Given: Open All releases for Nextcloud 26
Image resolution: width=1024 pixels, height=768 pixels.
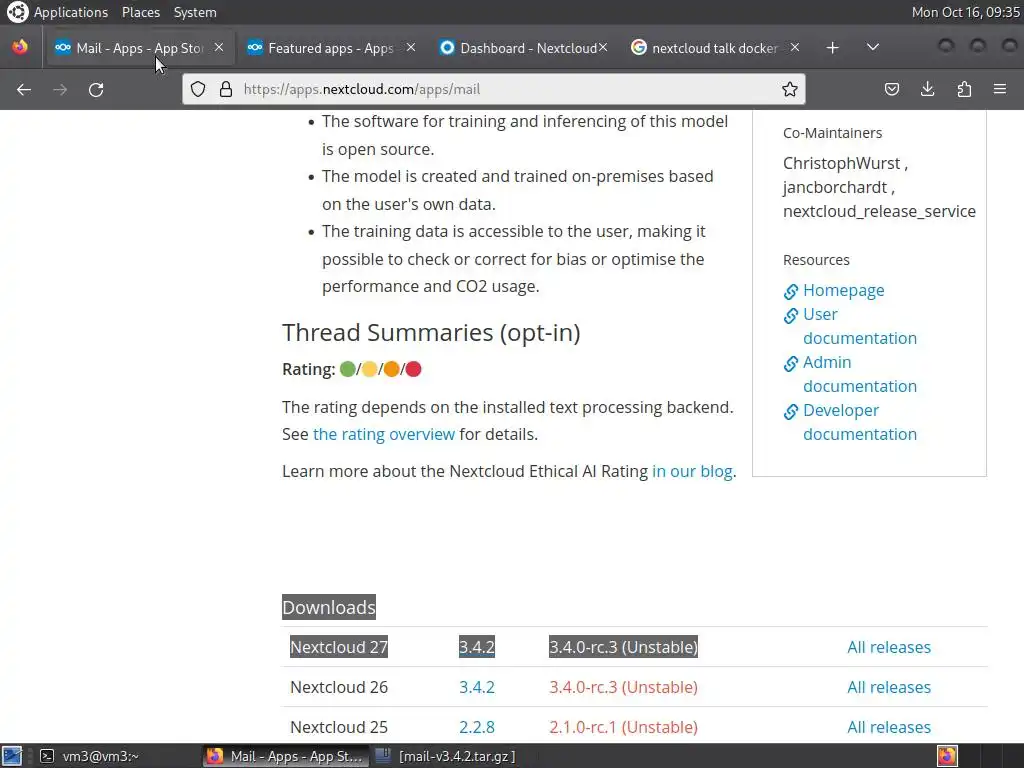Looking at the screenshot, I should (x=889, y=687).
